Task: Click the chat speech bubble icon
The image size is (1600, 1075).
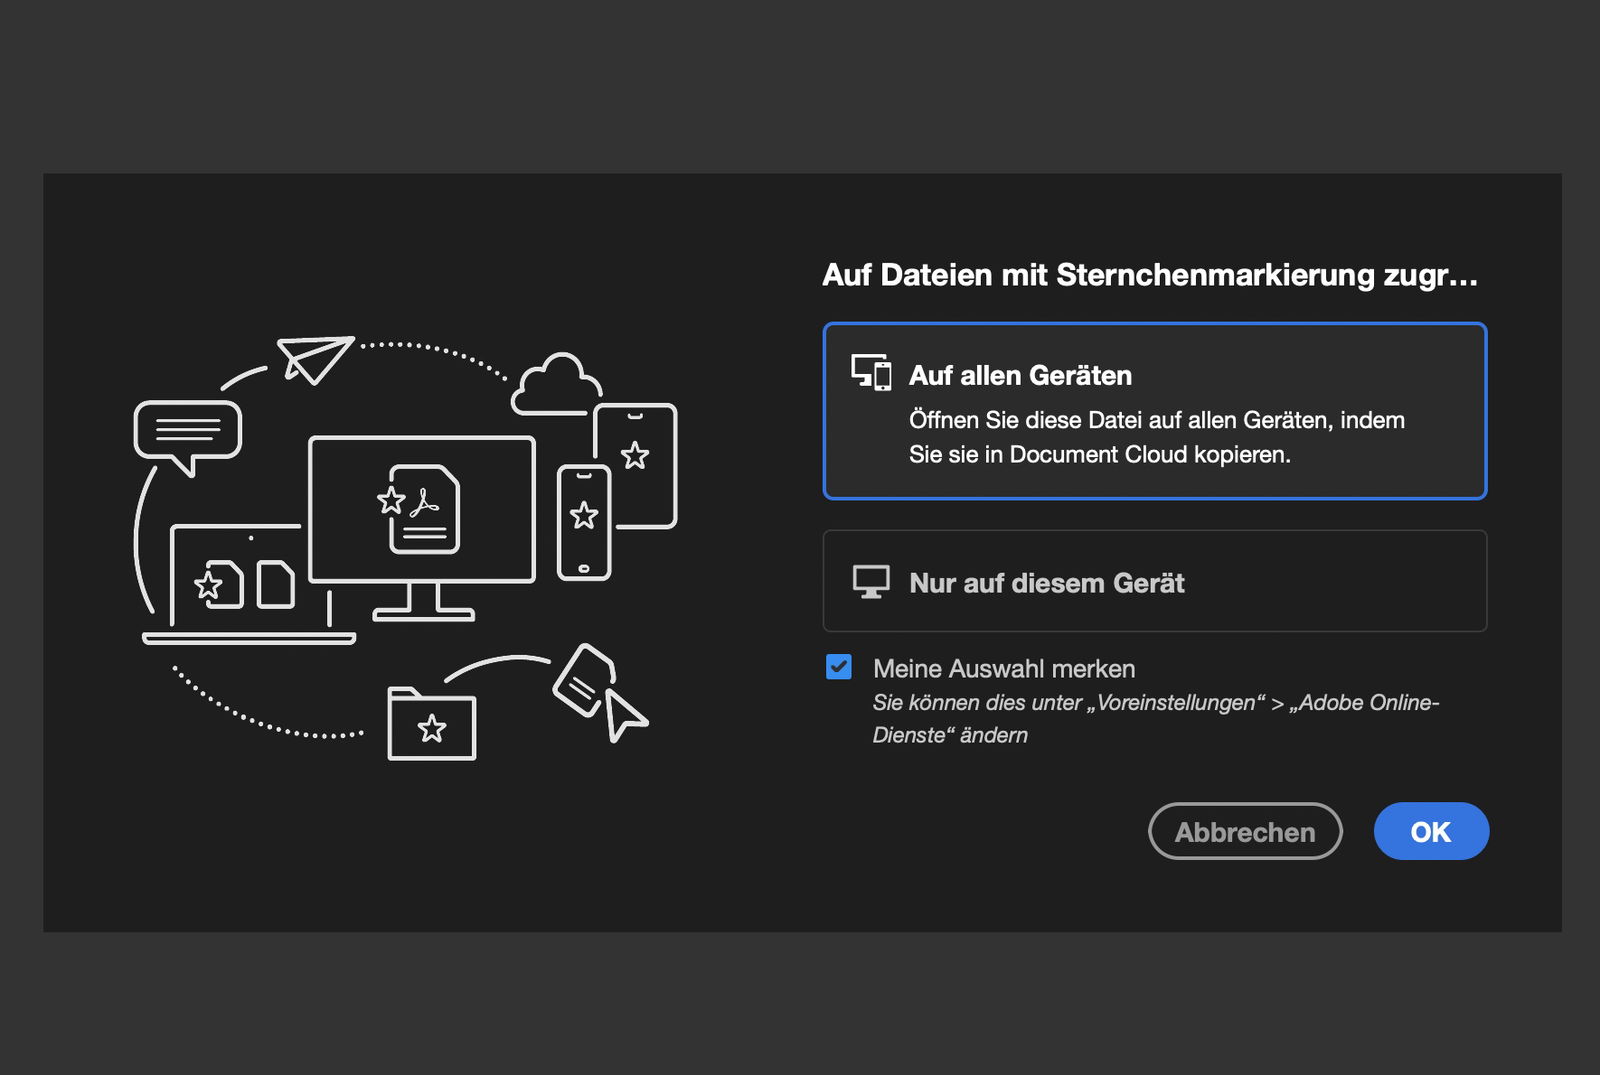Action: [x=187, y=433]
